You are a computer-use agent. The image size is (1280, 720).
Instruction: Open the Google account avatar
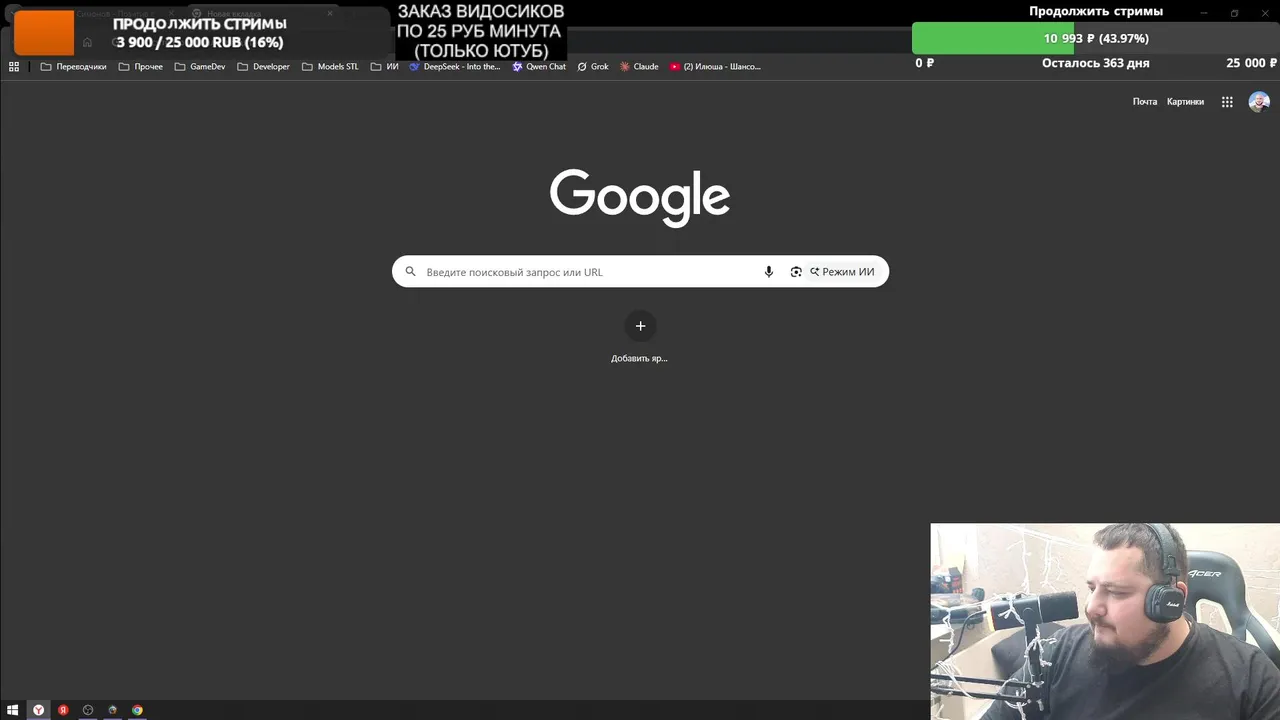(x=1259, y=102)
